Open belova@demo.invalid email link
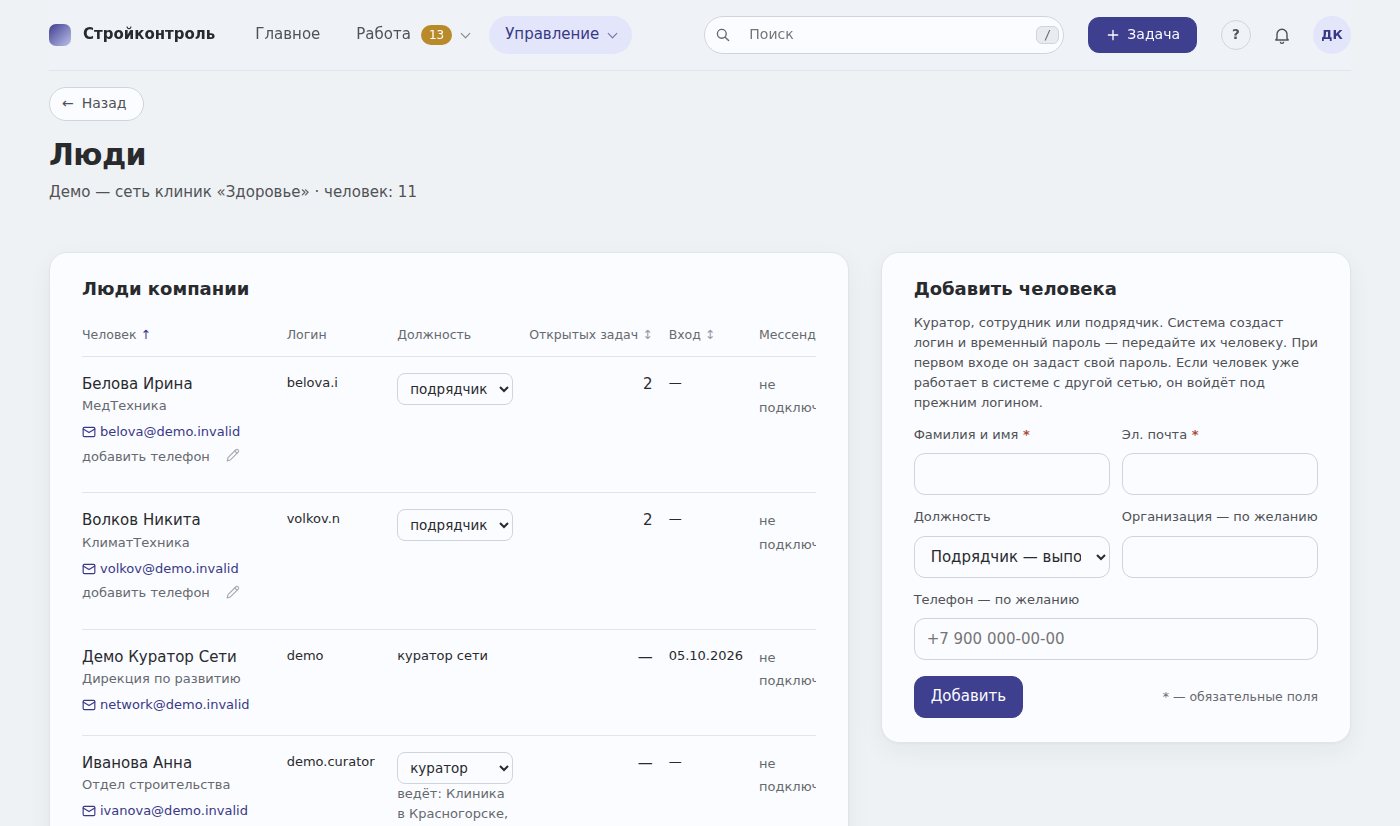The width and height of the screenshot is (1400, 826). coord(170,432)
